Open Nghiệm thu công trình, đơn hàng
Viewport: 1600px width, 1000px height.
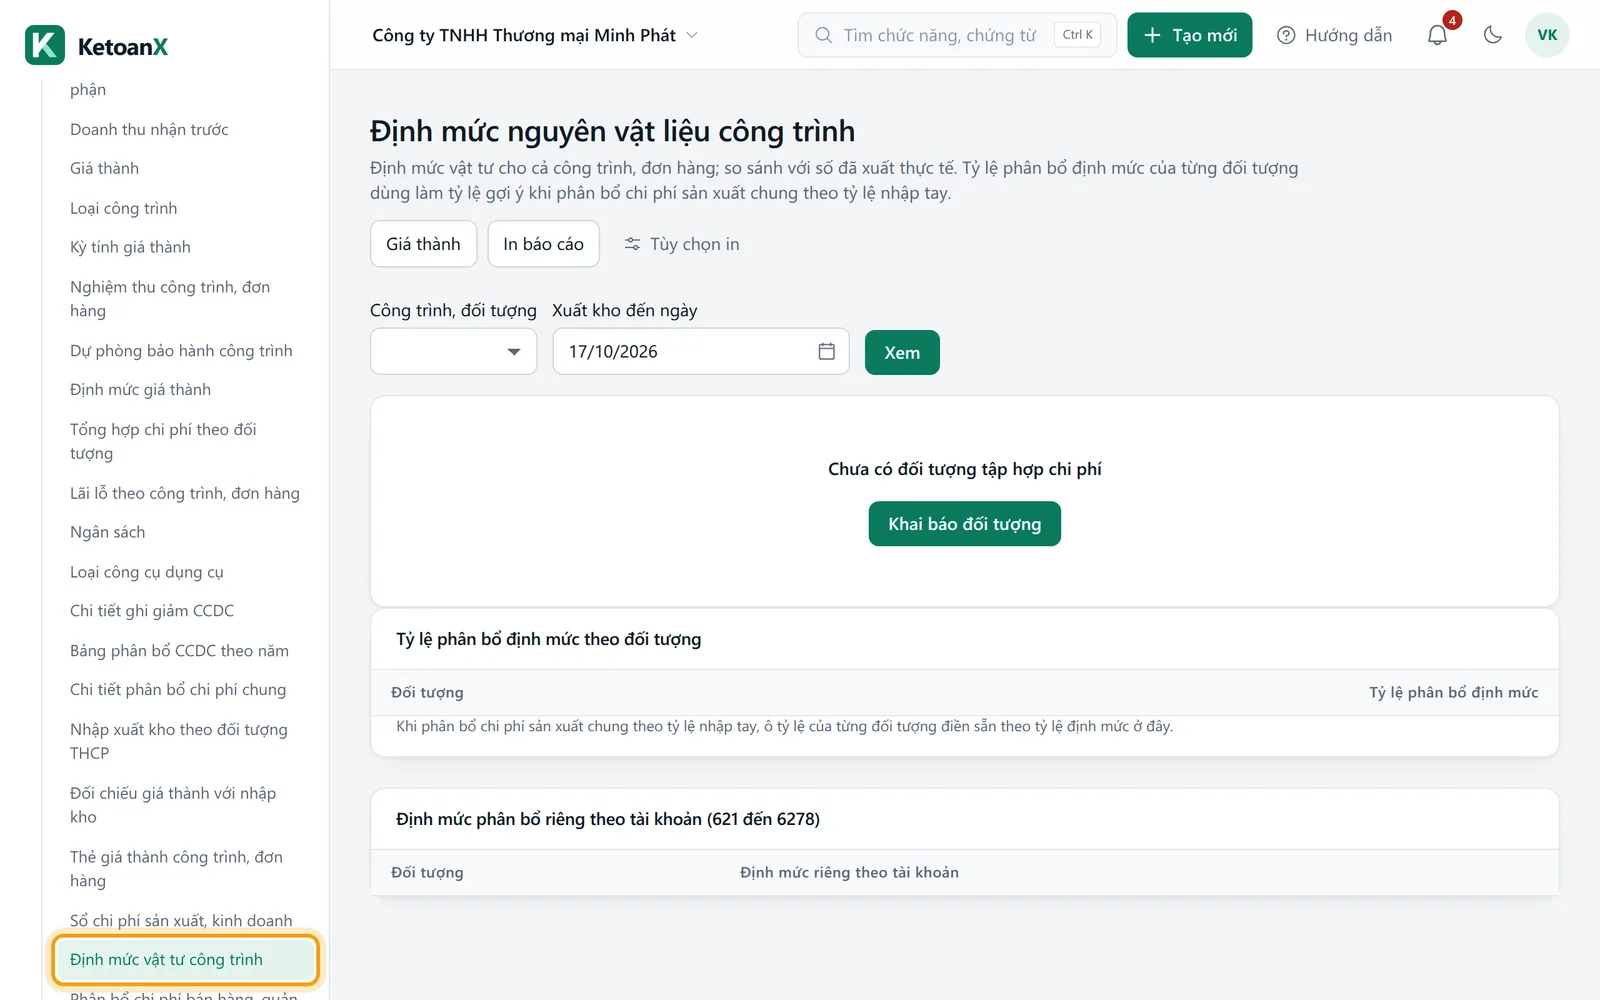(170, 299)
